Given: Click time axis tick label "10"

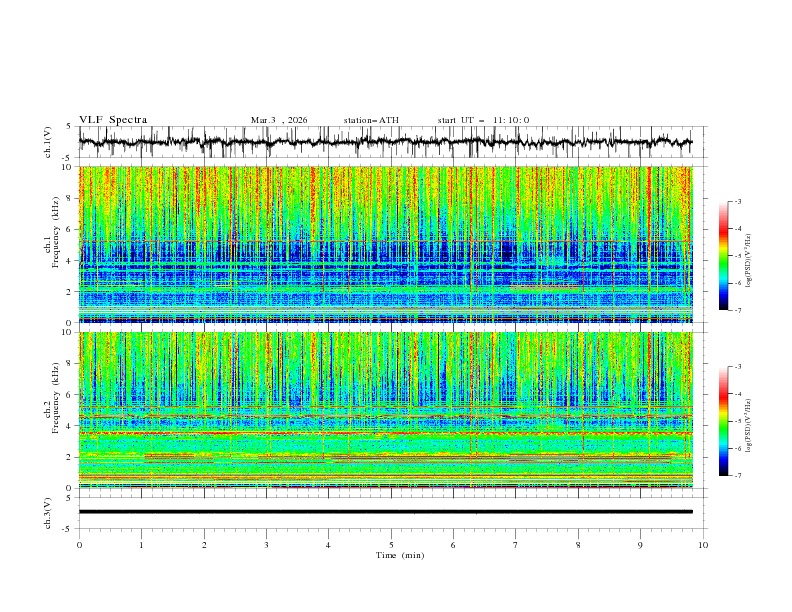Looking at the screenshot, I should click(x=703, y=545).
